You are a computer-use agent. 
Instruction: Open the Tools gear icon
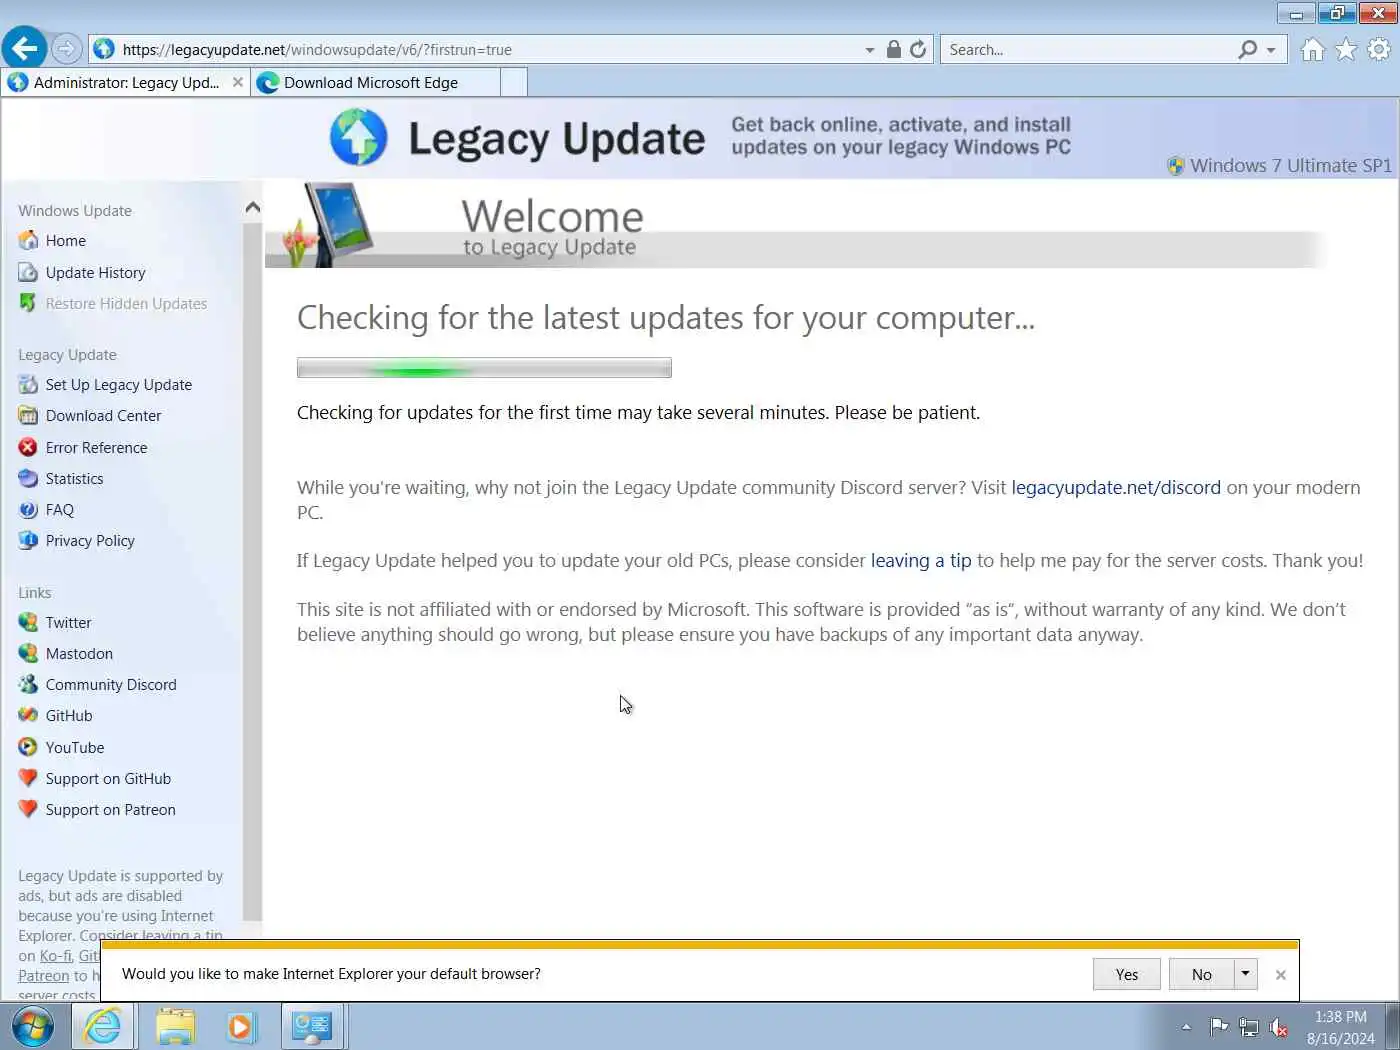pos(1379,49)
